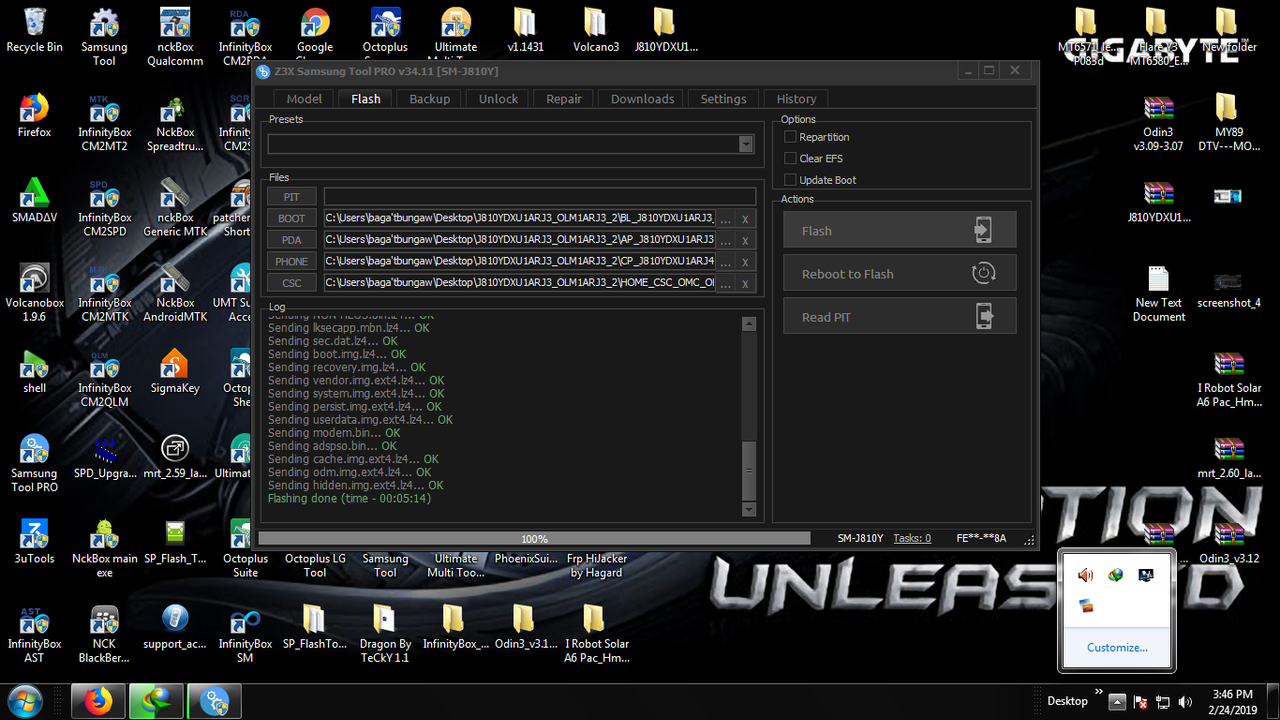Launch SigmaKey desktop shortcut
Screen dimensions: 1280x720
(x=175, y=372)
